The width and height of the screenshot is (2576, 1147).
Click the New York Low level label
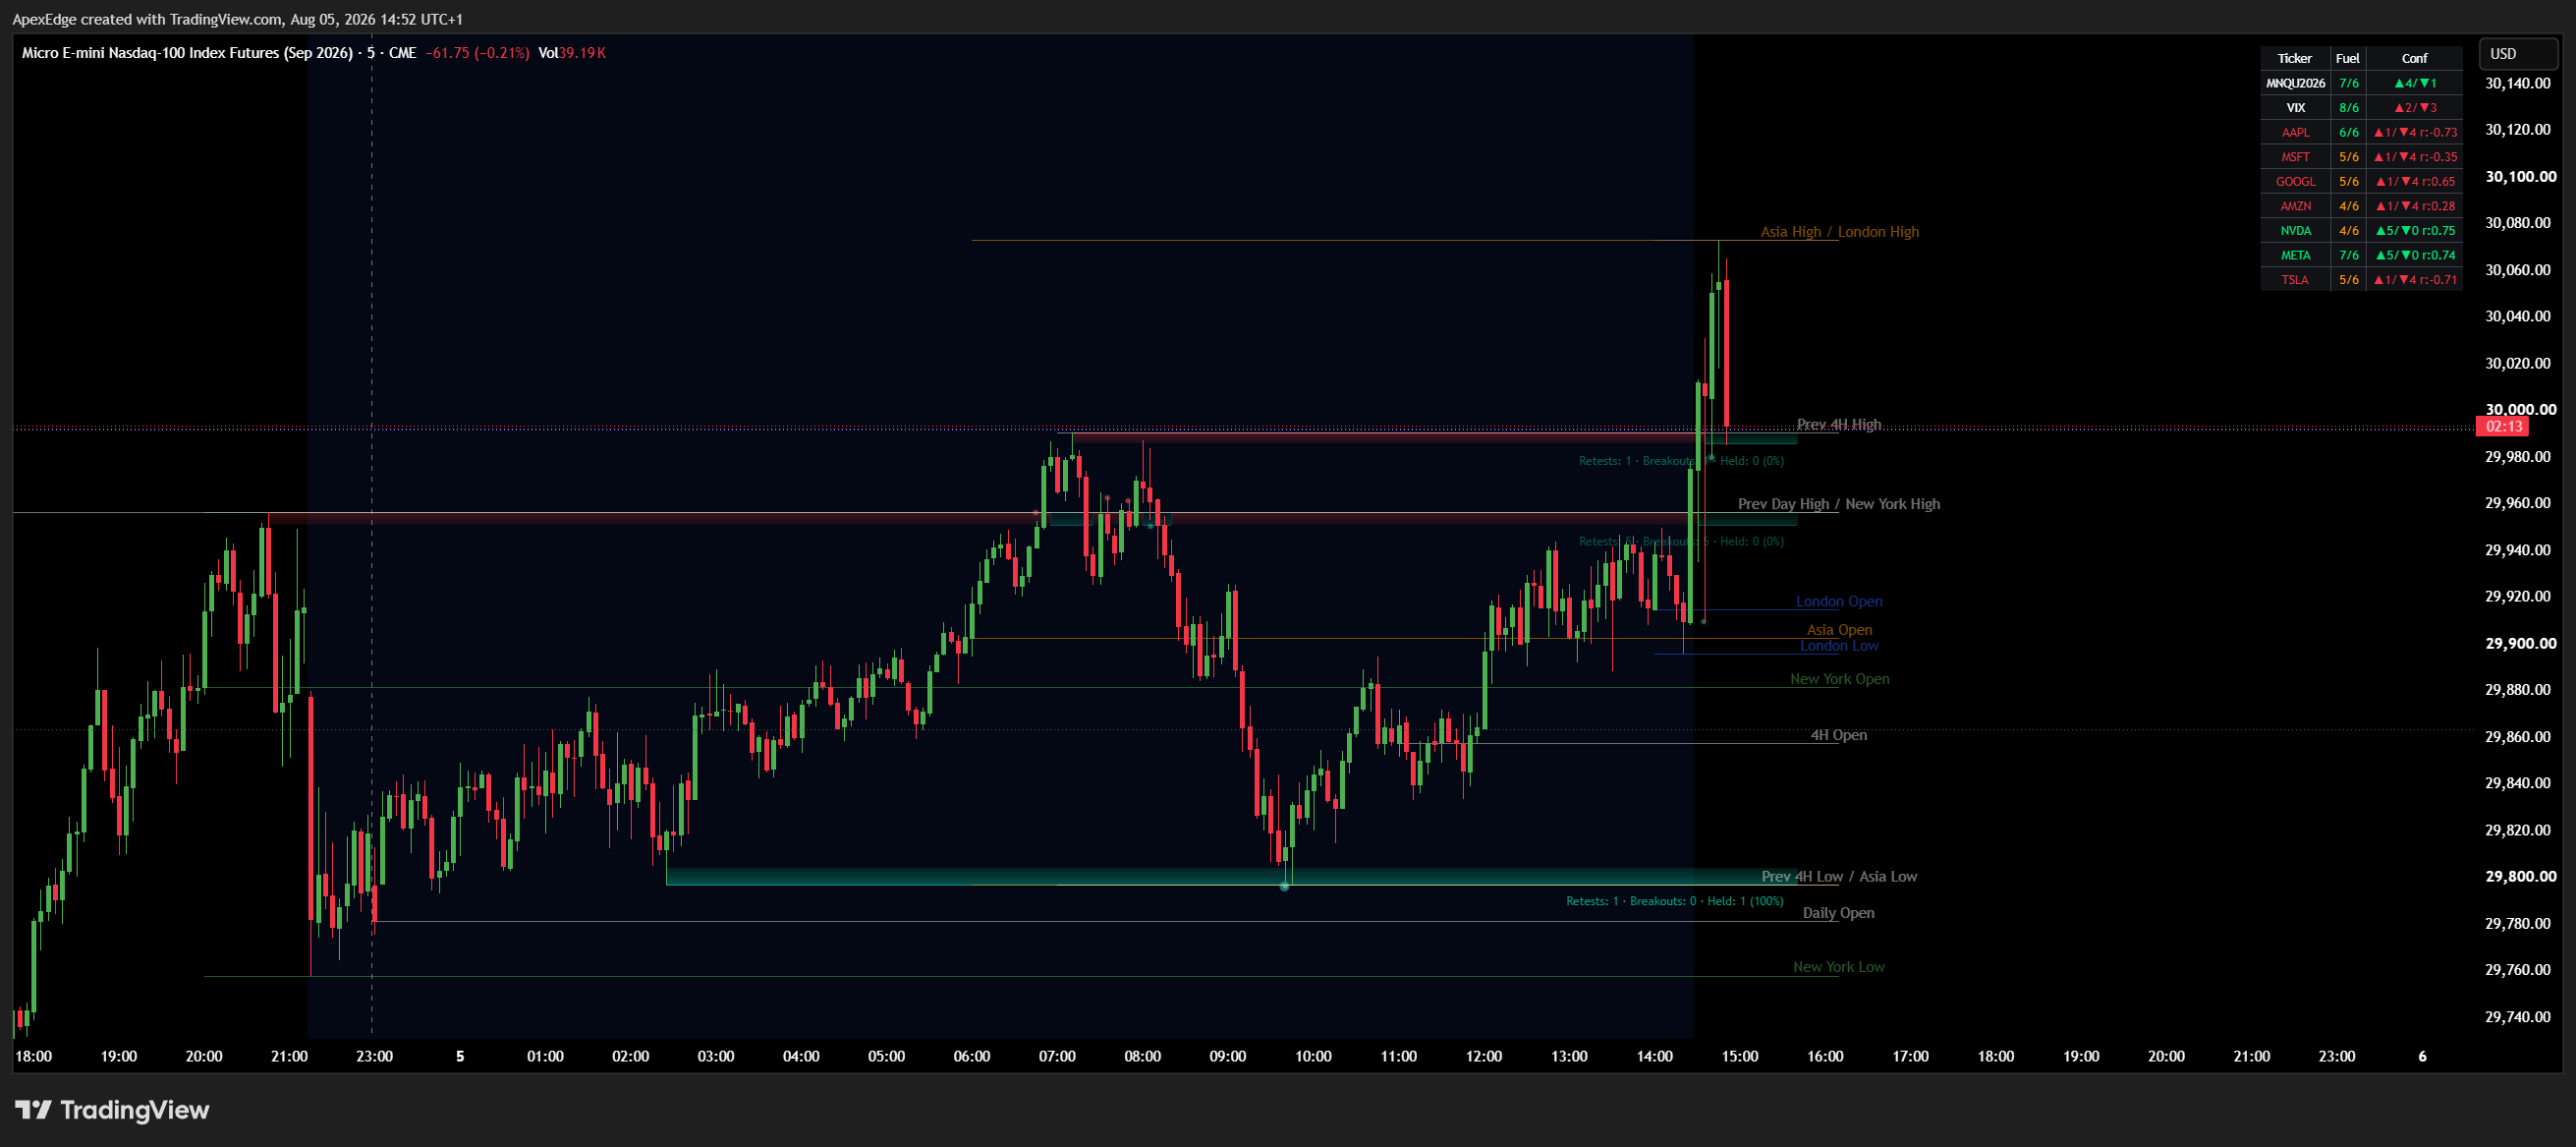tap(1838, 967)
